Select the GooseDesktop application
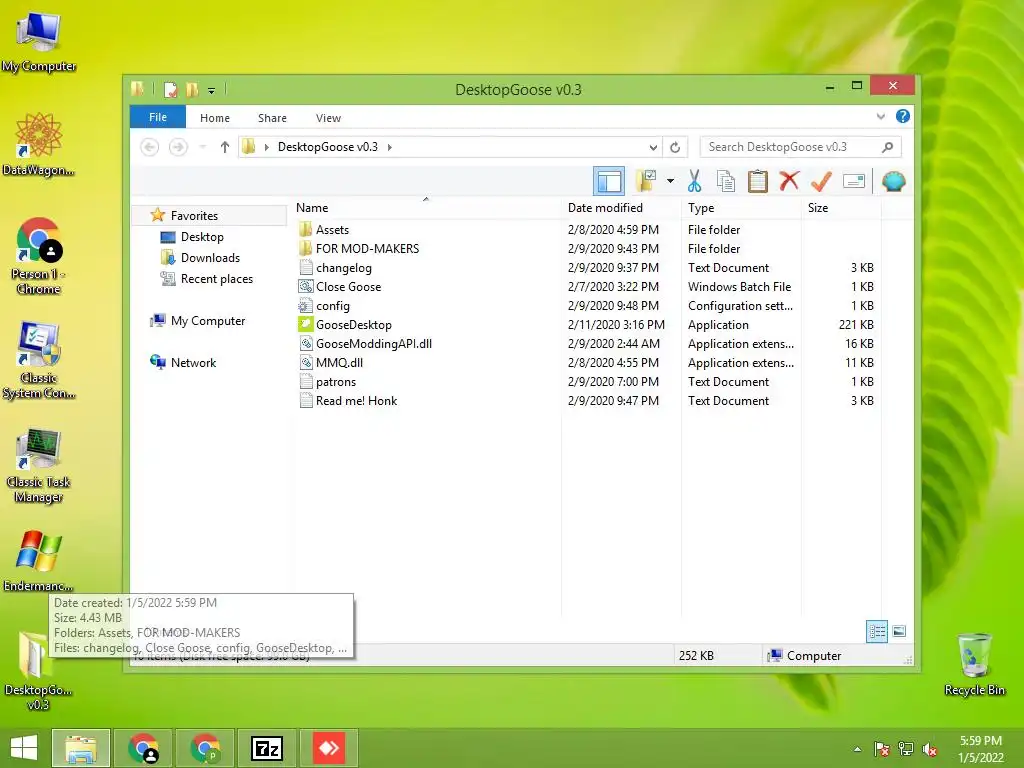 point(354,325)
